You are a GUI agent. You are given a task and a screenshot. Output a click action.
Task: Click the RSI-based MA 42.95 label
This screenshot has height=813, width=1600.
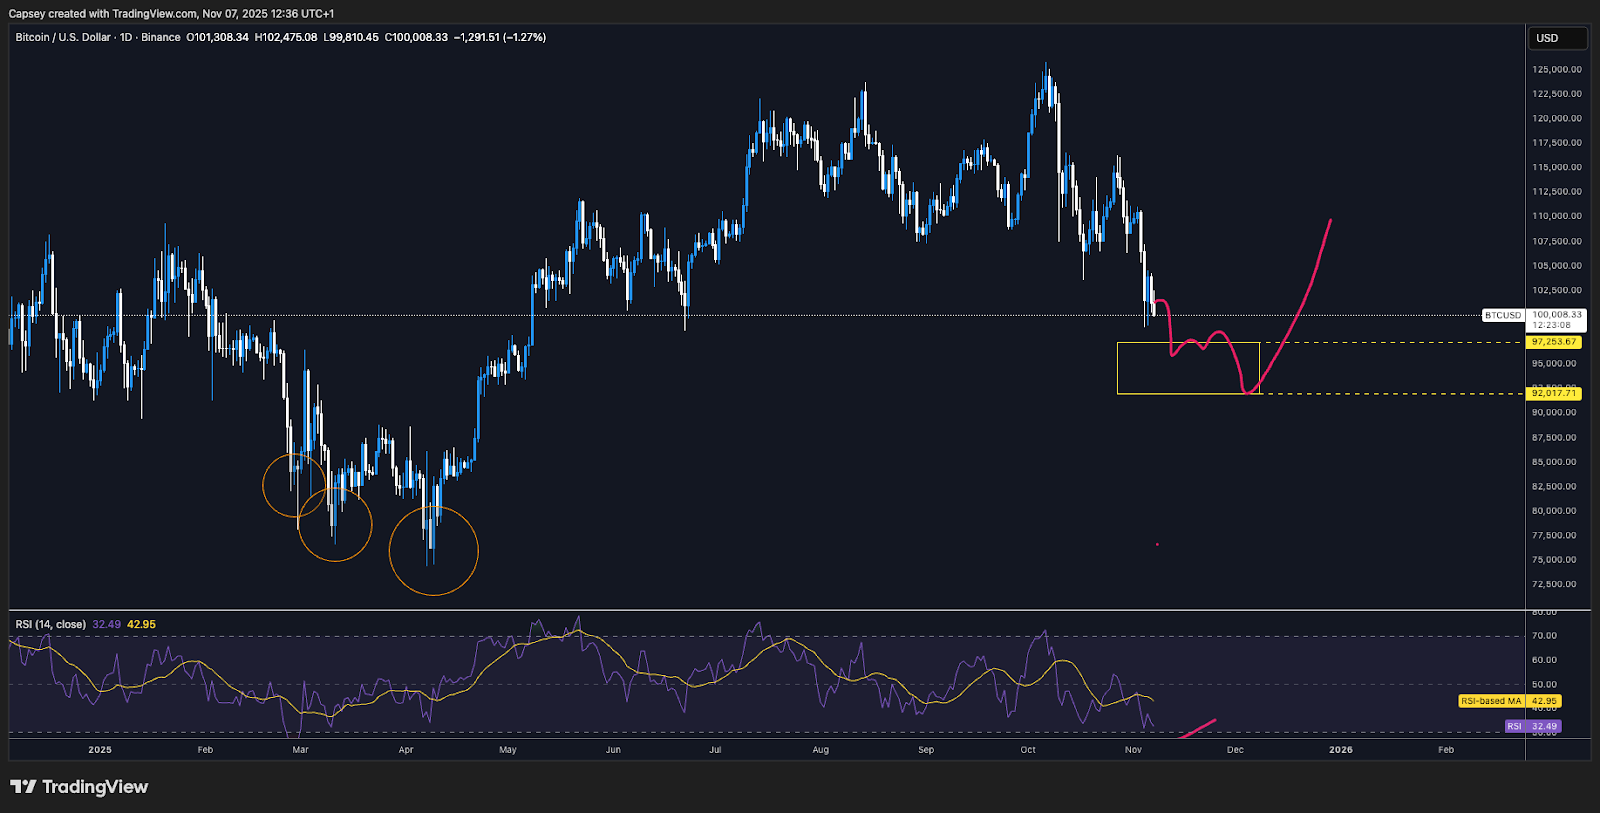click(1509, 701)
